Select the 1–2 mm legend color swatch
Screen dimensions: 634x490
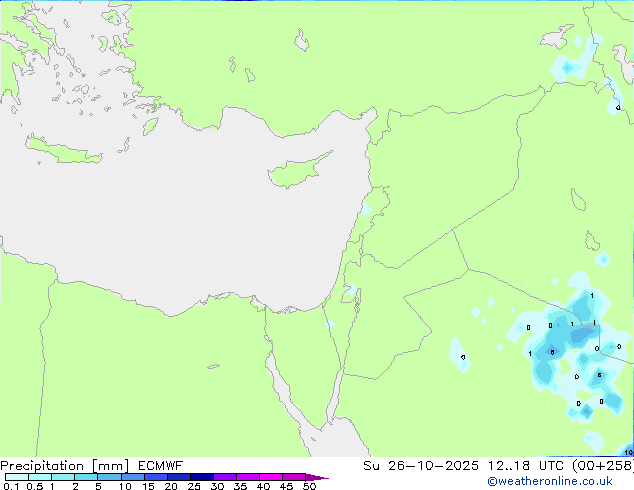point(63,477)
